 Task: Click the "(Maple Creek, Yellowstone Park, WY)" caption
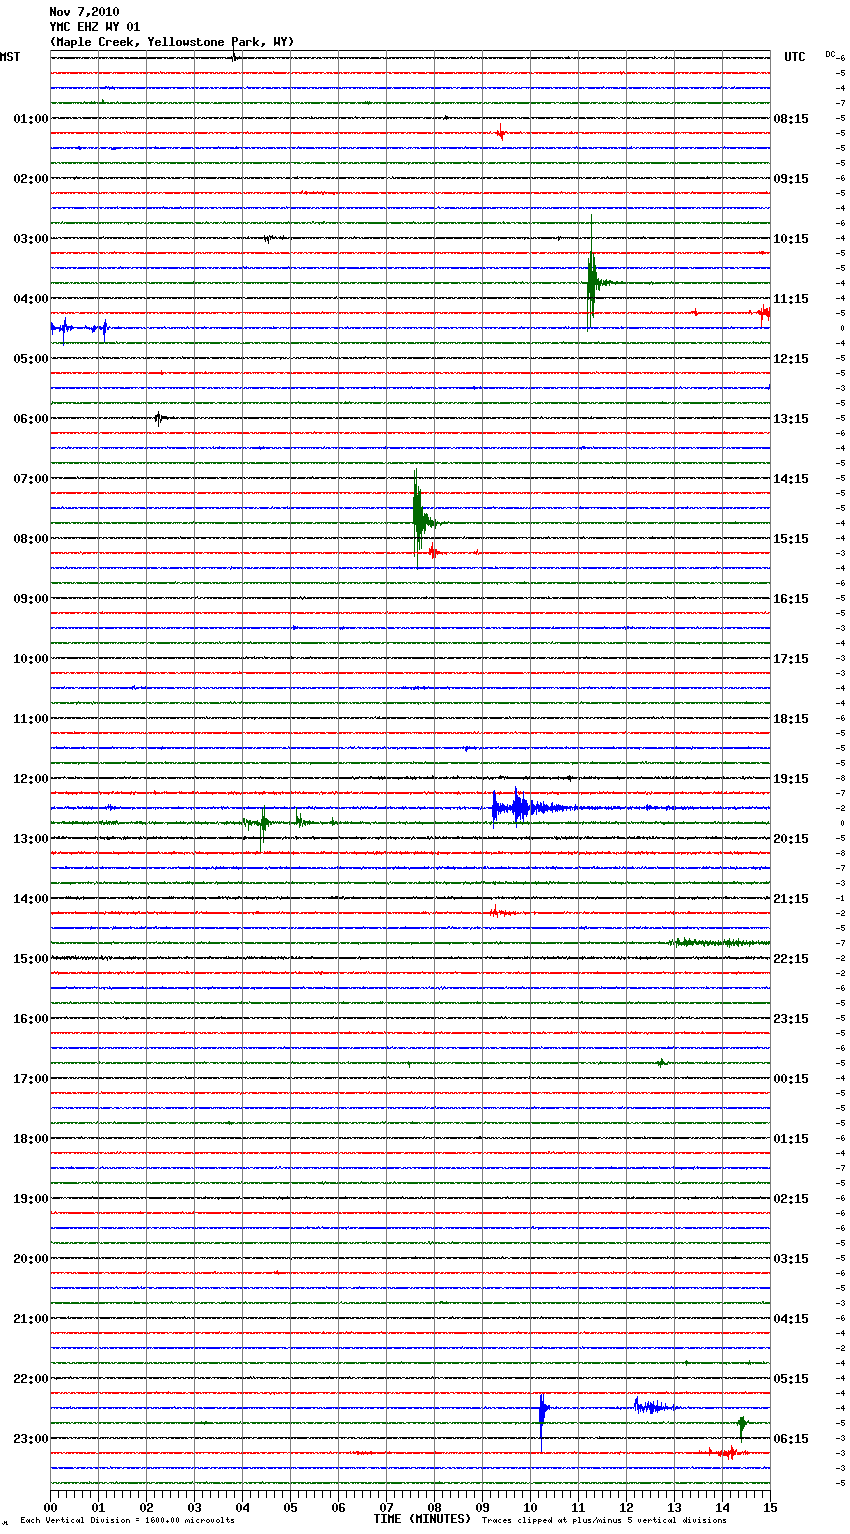pyautogui.click(x=172, y=42)
